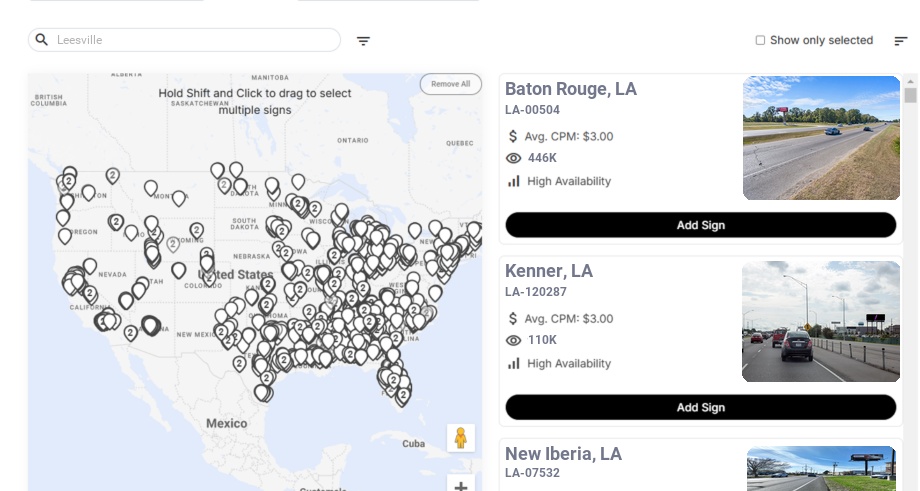Click the search magnifier icon

coord(42,40)
